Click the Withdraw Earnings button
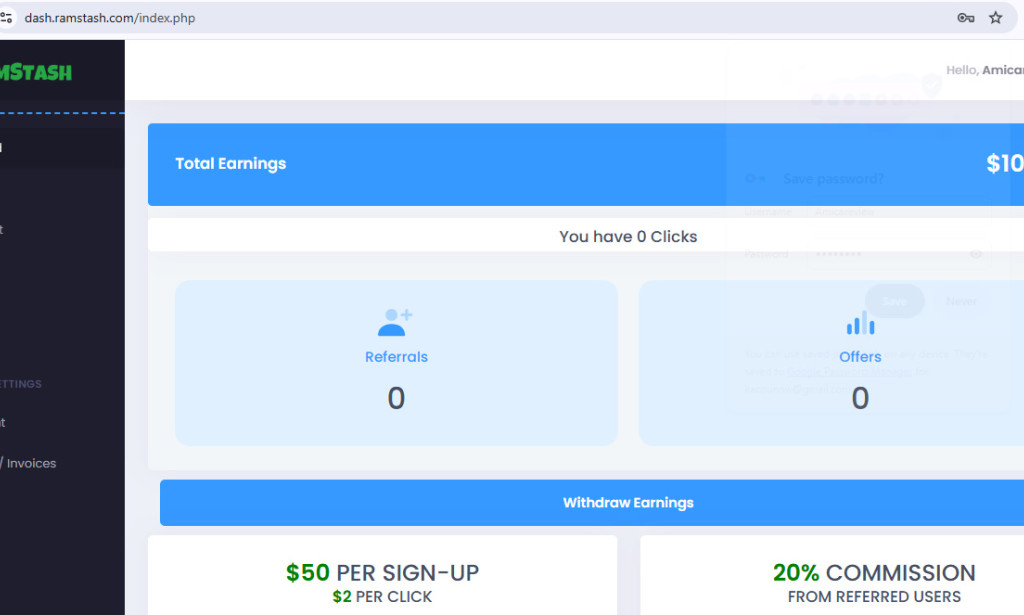1024x615 pixels. pos(628,503)
